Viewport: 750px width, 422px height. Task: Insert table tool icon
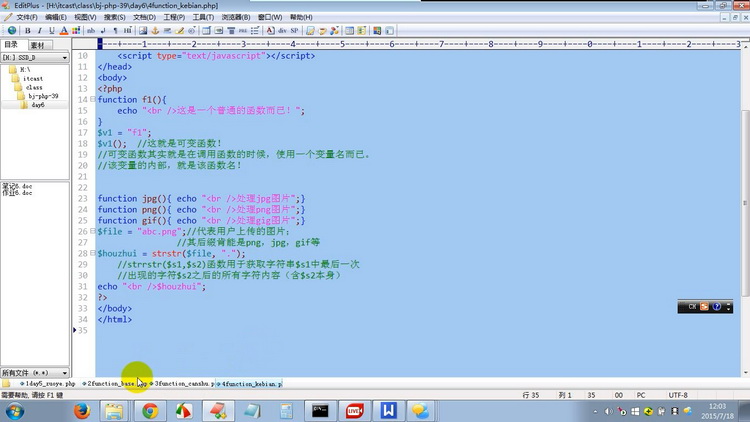click(x=206, y=31)
